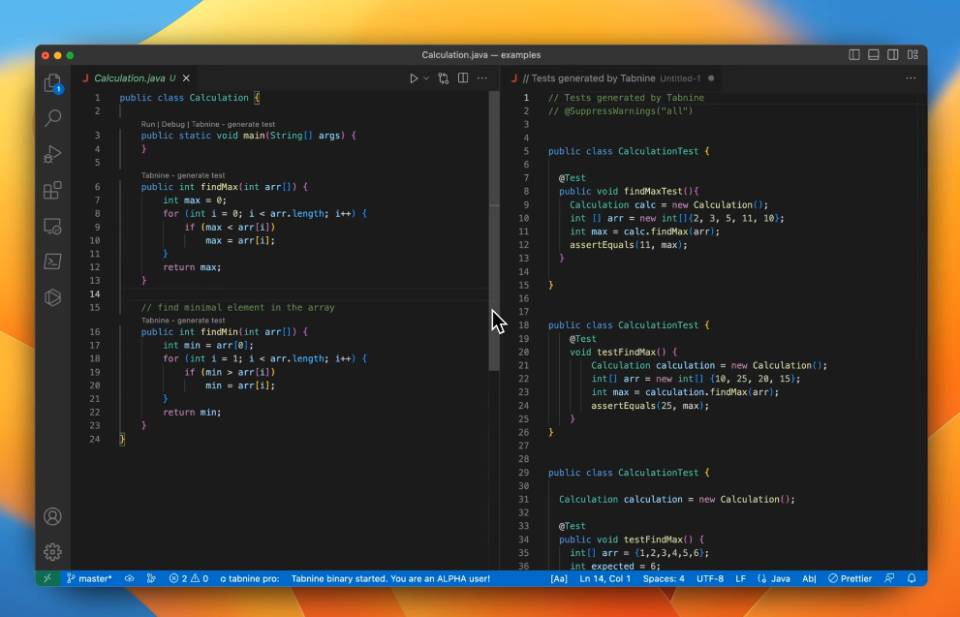960x617 pixels.
Task: Open the Extensions view icon
Action: (x=52, y=190)
